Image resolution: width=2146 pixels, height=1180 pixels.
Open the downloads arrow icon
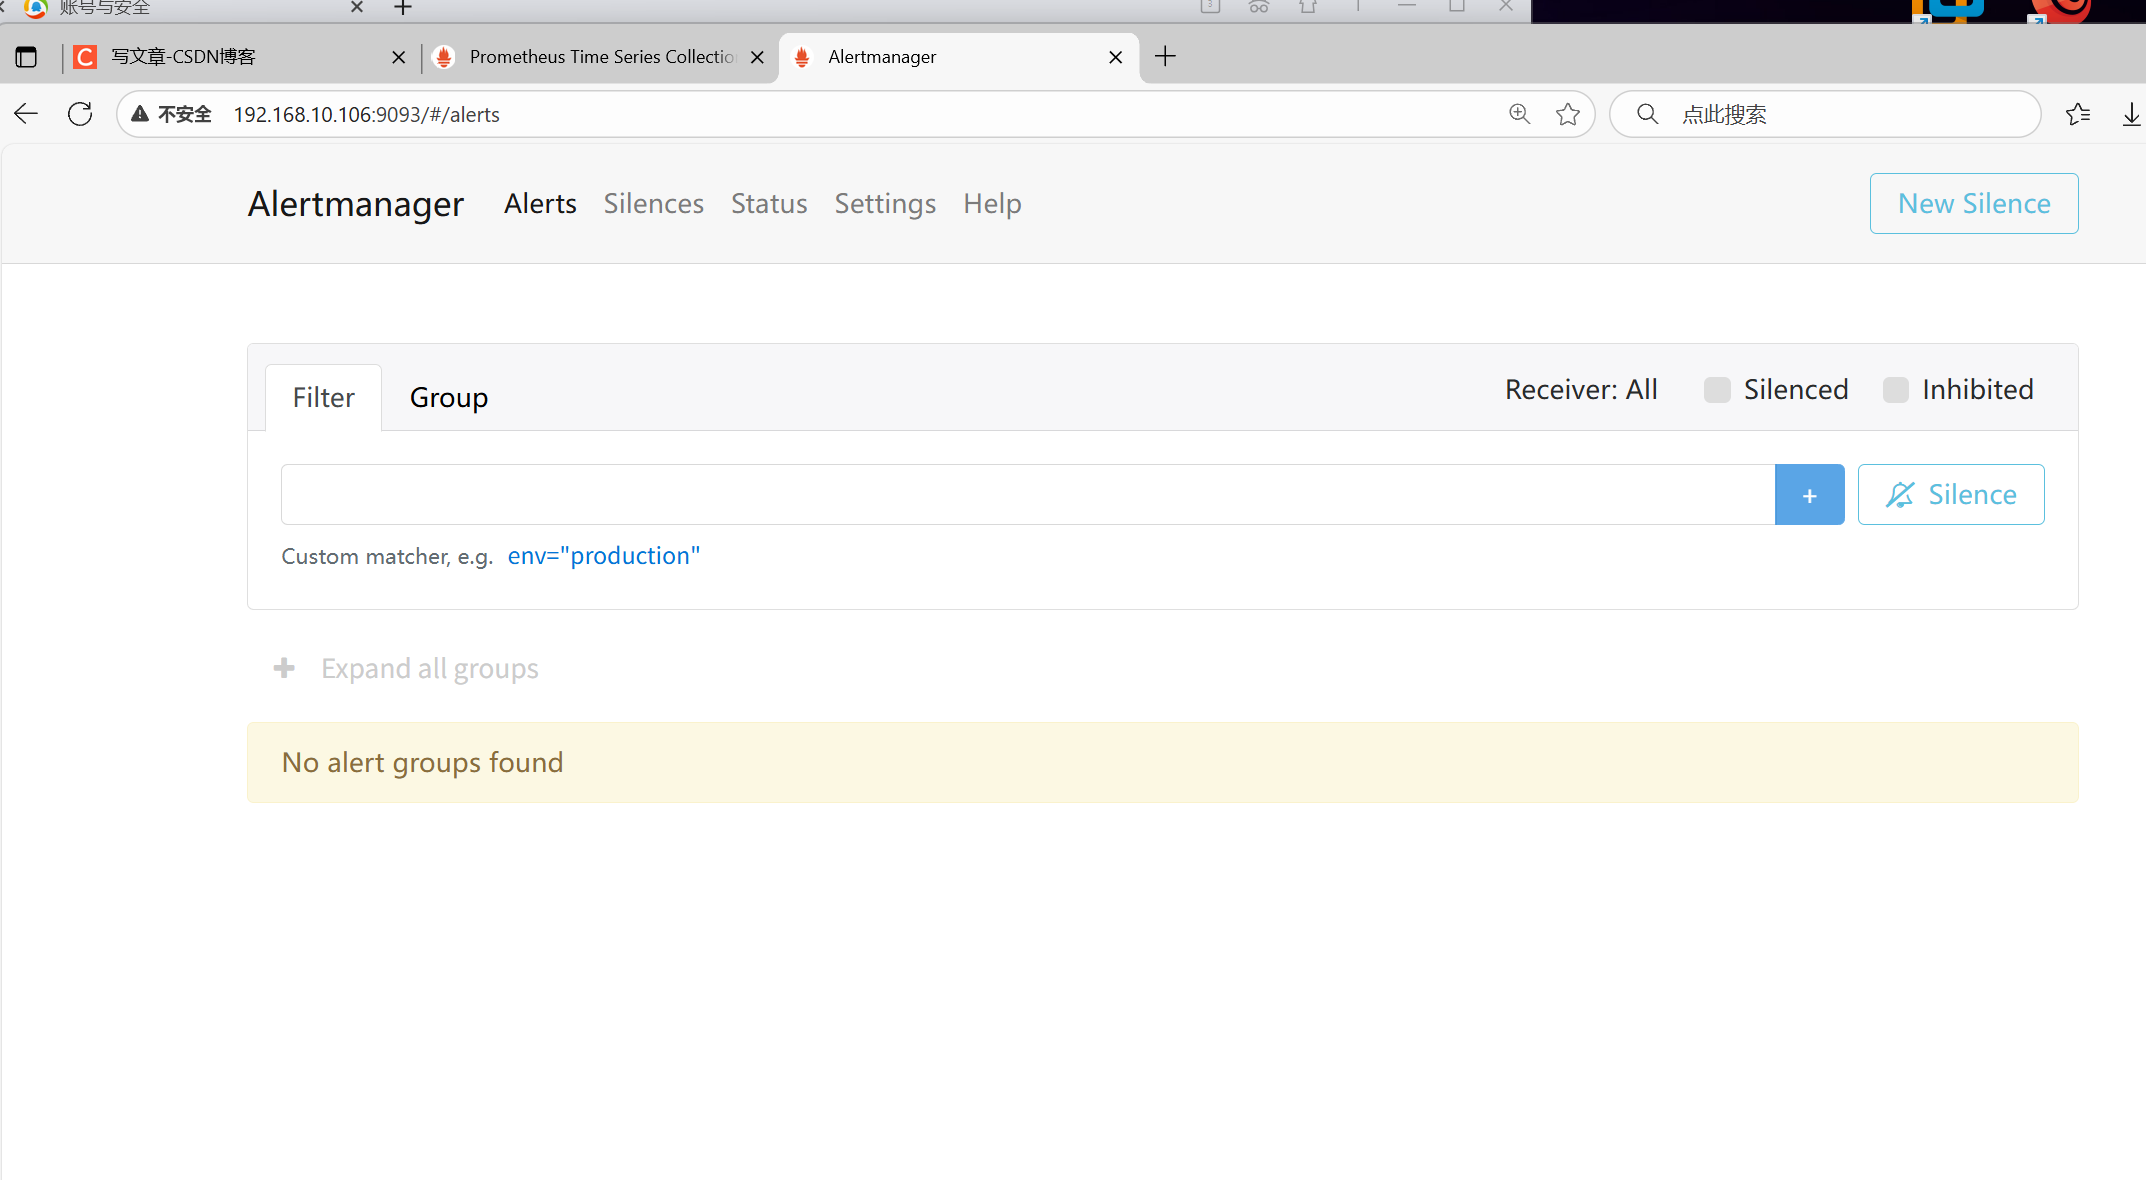pos(2131,114)
